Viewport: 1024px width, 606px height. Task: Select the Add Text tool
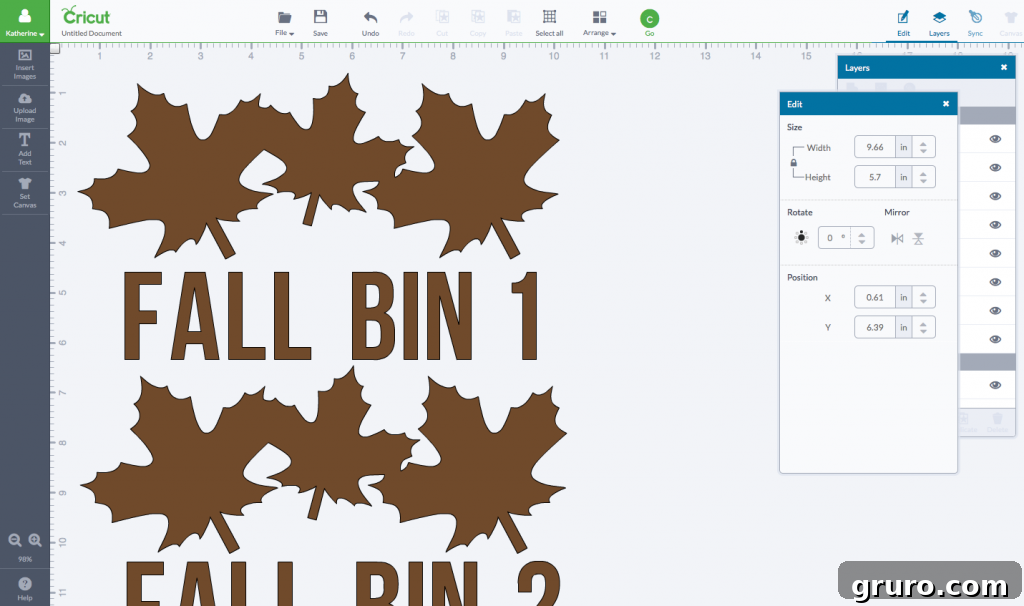(25, 150)
